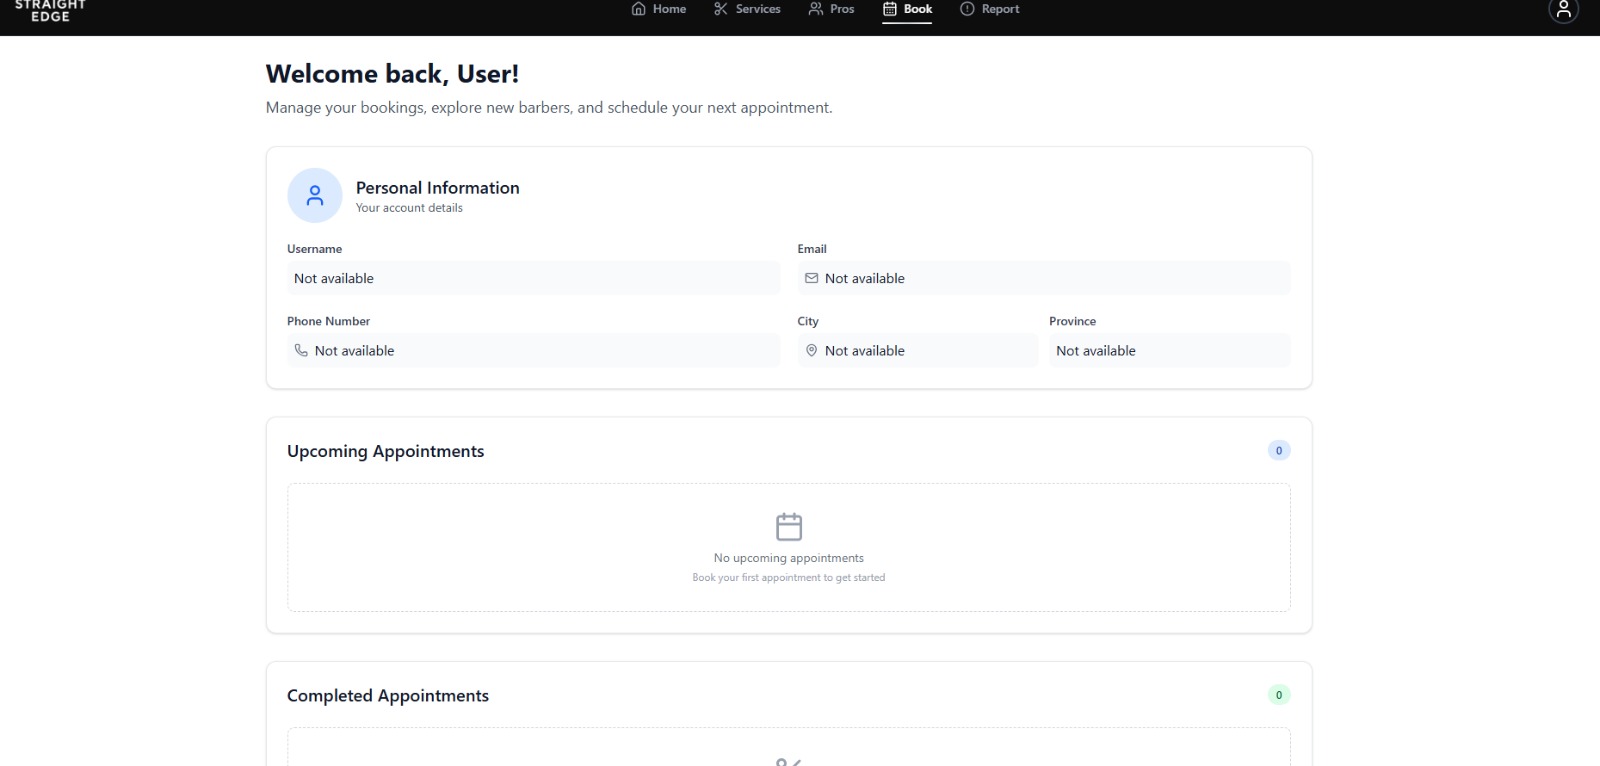Click the Personal Information avatar icon
The width and height of the screenshot is (1600, 766).
click(x=315, y=195)
